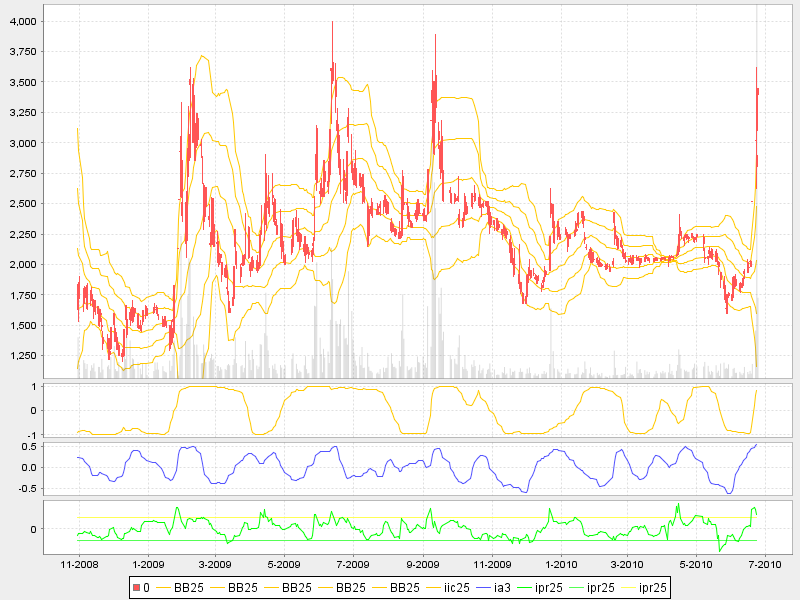
Task: Click the 5-2009 date axis label
Action: (x=285, y=565)
